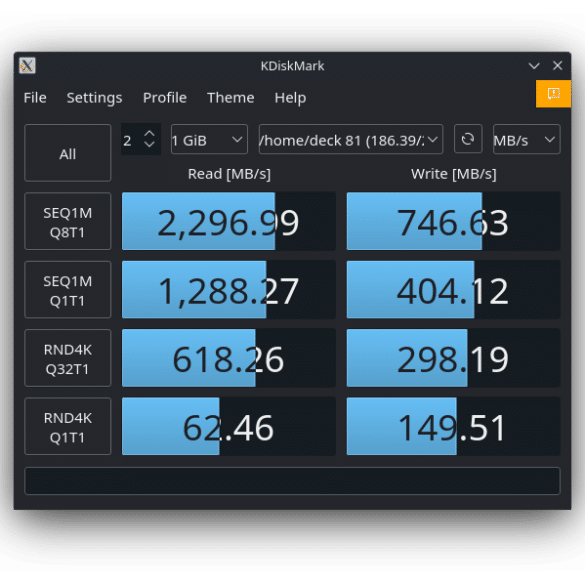Decrease the test loop count
Image resolution: width=585 pixels, height=585 pixels.
150,144
